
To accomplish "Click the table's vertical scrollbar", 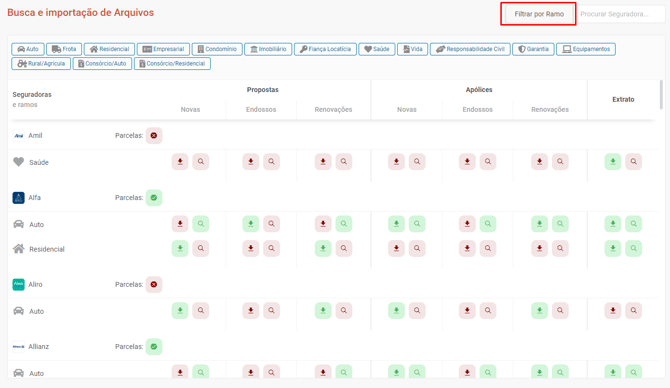I will click(x=661, y=95).
